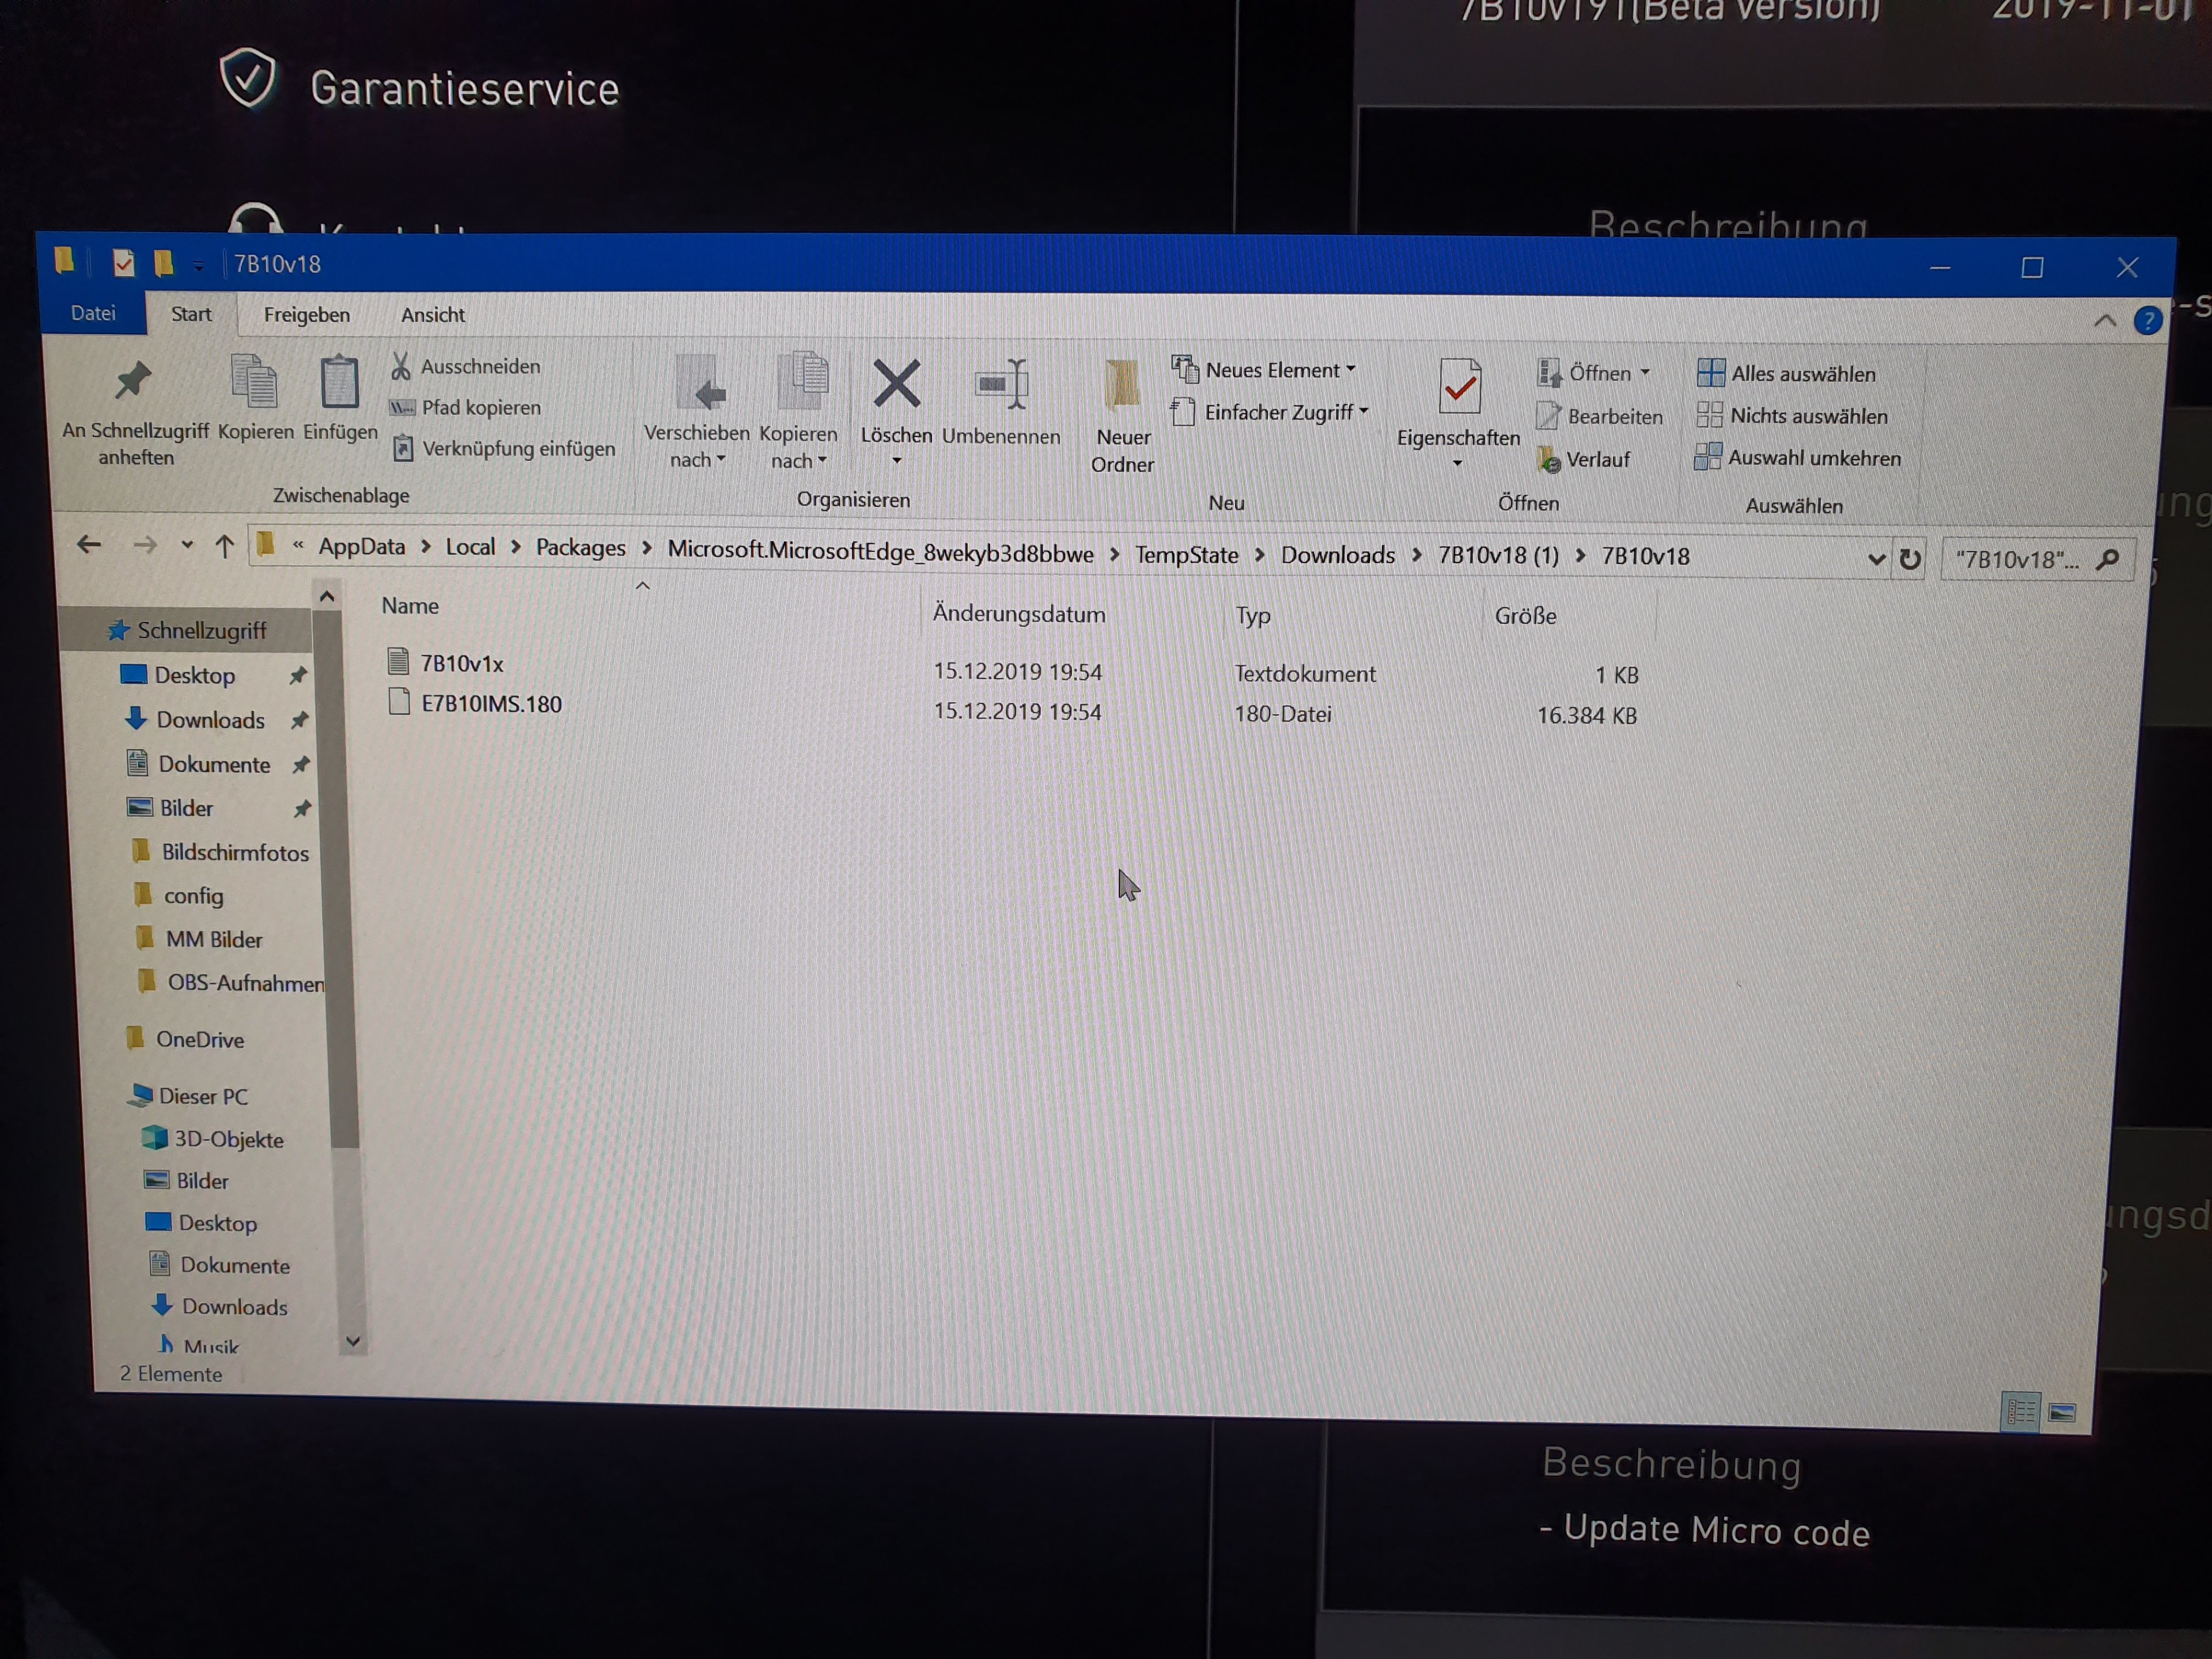2212x1659 pixels.
Task: Click the search field showing 7B10v18
Action: point(2017,559)
